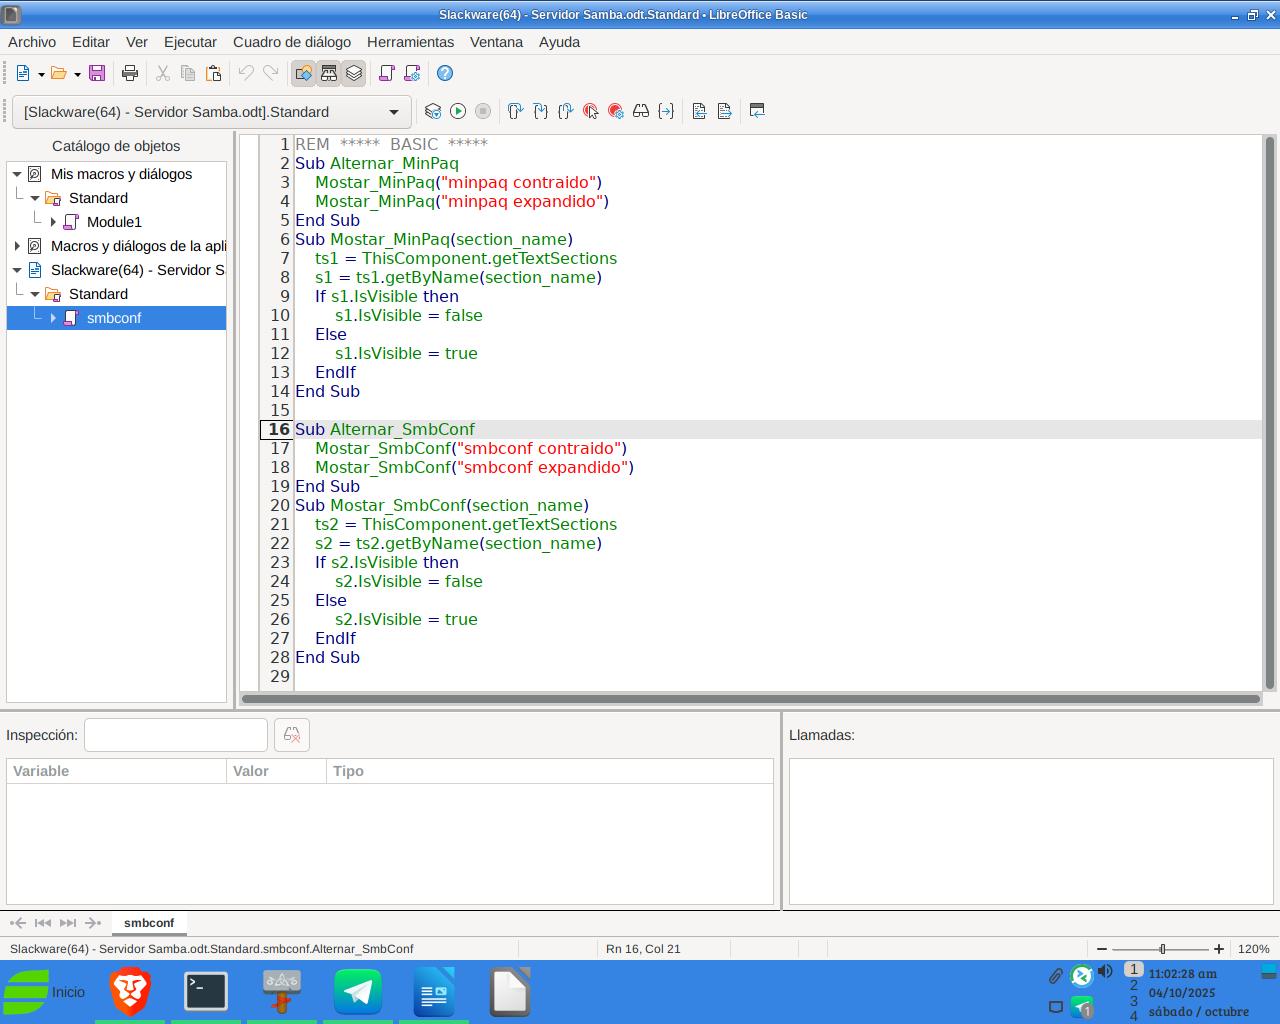This screenshot has width=1280, height=1024.
Task: Click the zoom slider in status bar
Action: 1162,949
